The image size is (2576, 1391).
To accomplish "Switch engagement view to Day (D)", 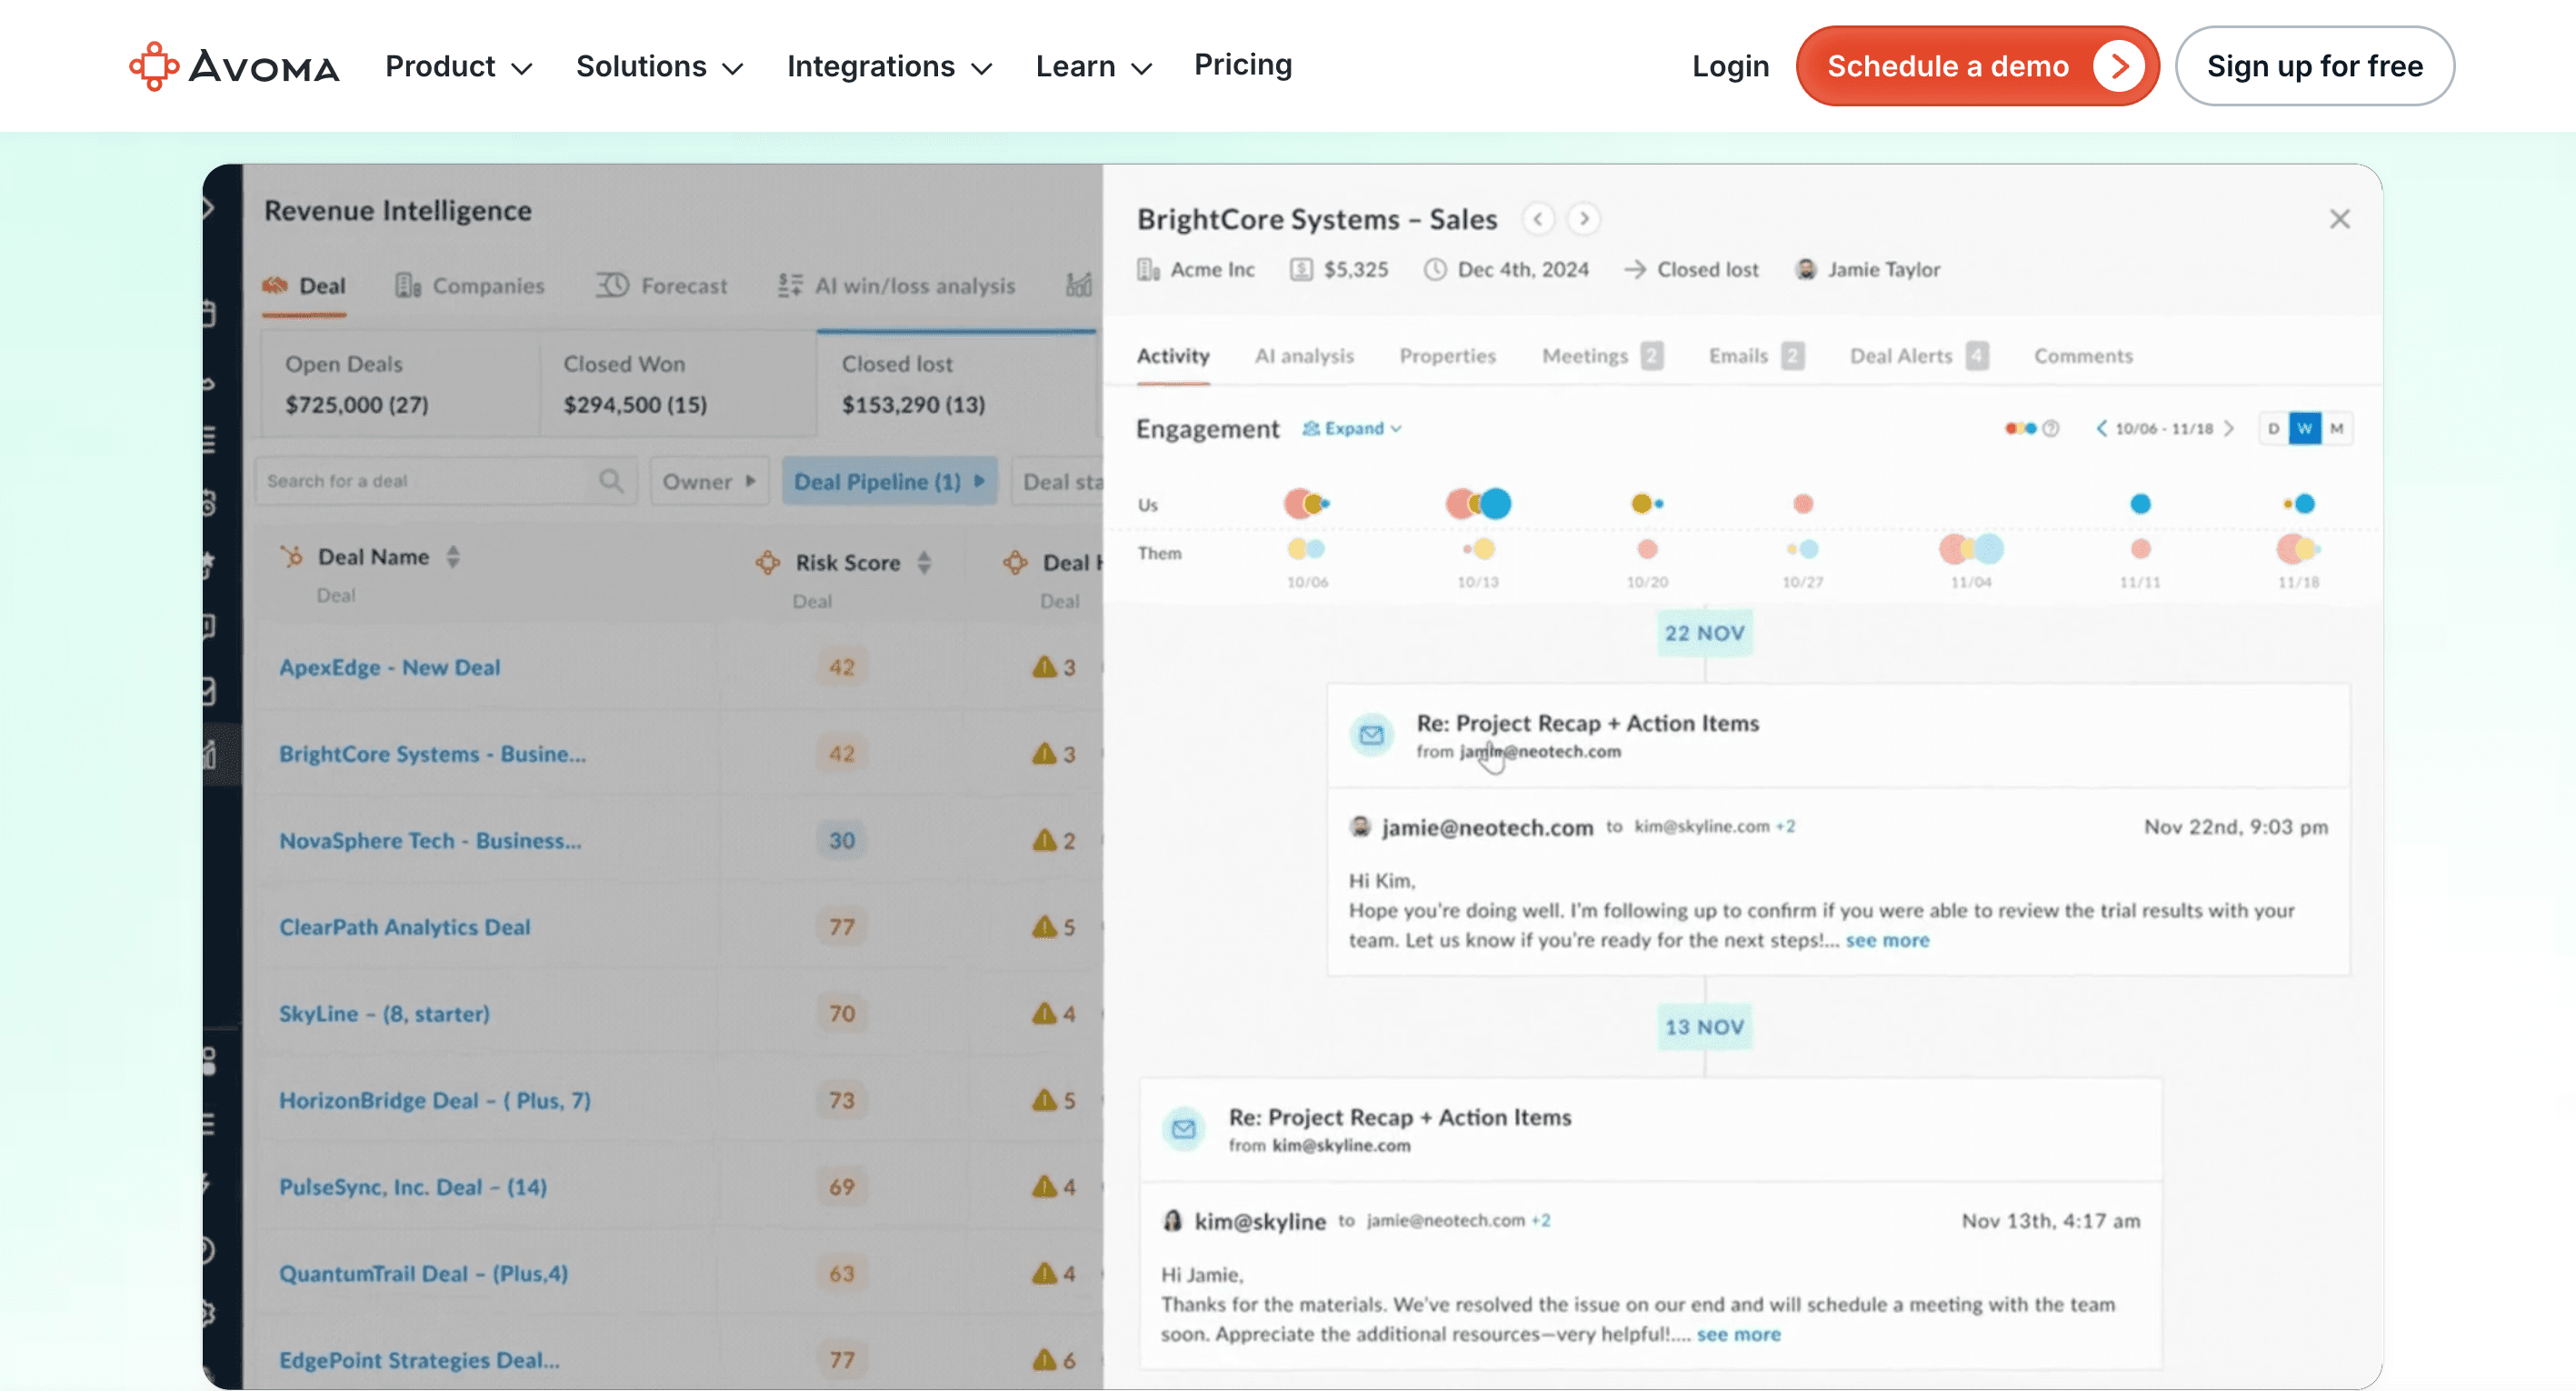I will point(2273,429).
